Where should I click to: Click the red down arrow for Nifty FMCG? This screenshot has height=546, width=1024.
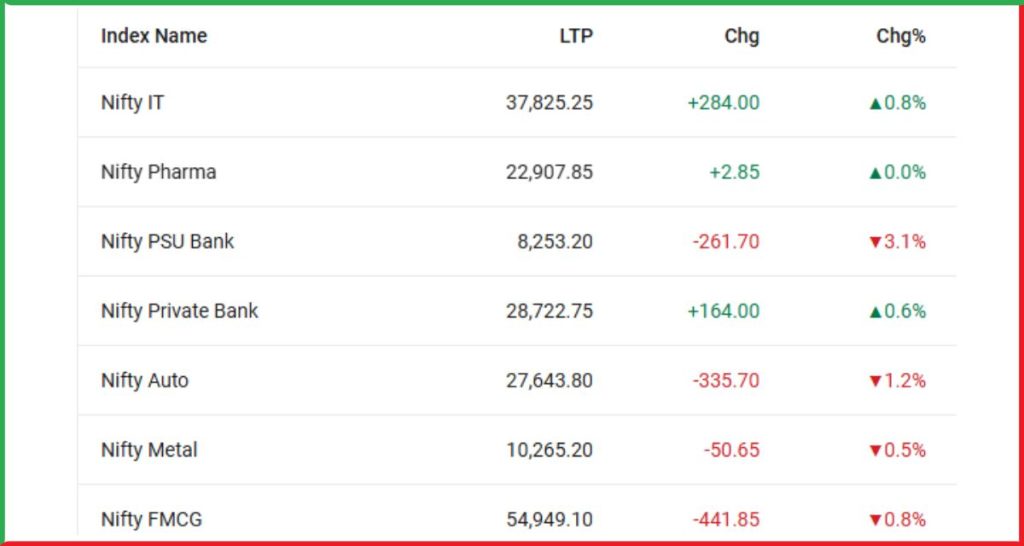point(876,520)
